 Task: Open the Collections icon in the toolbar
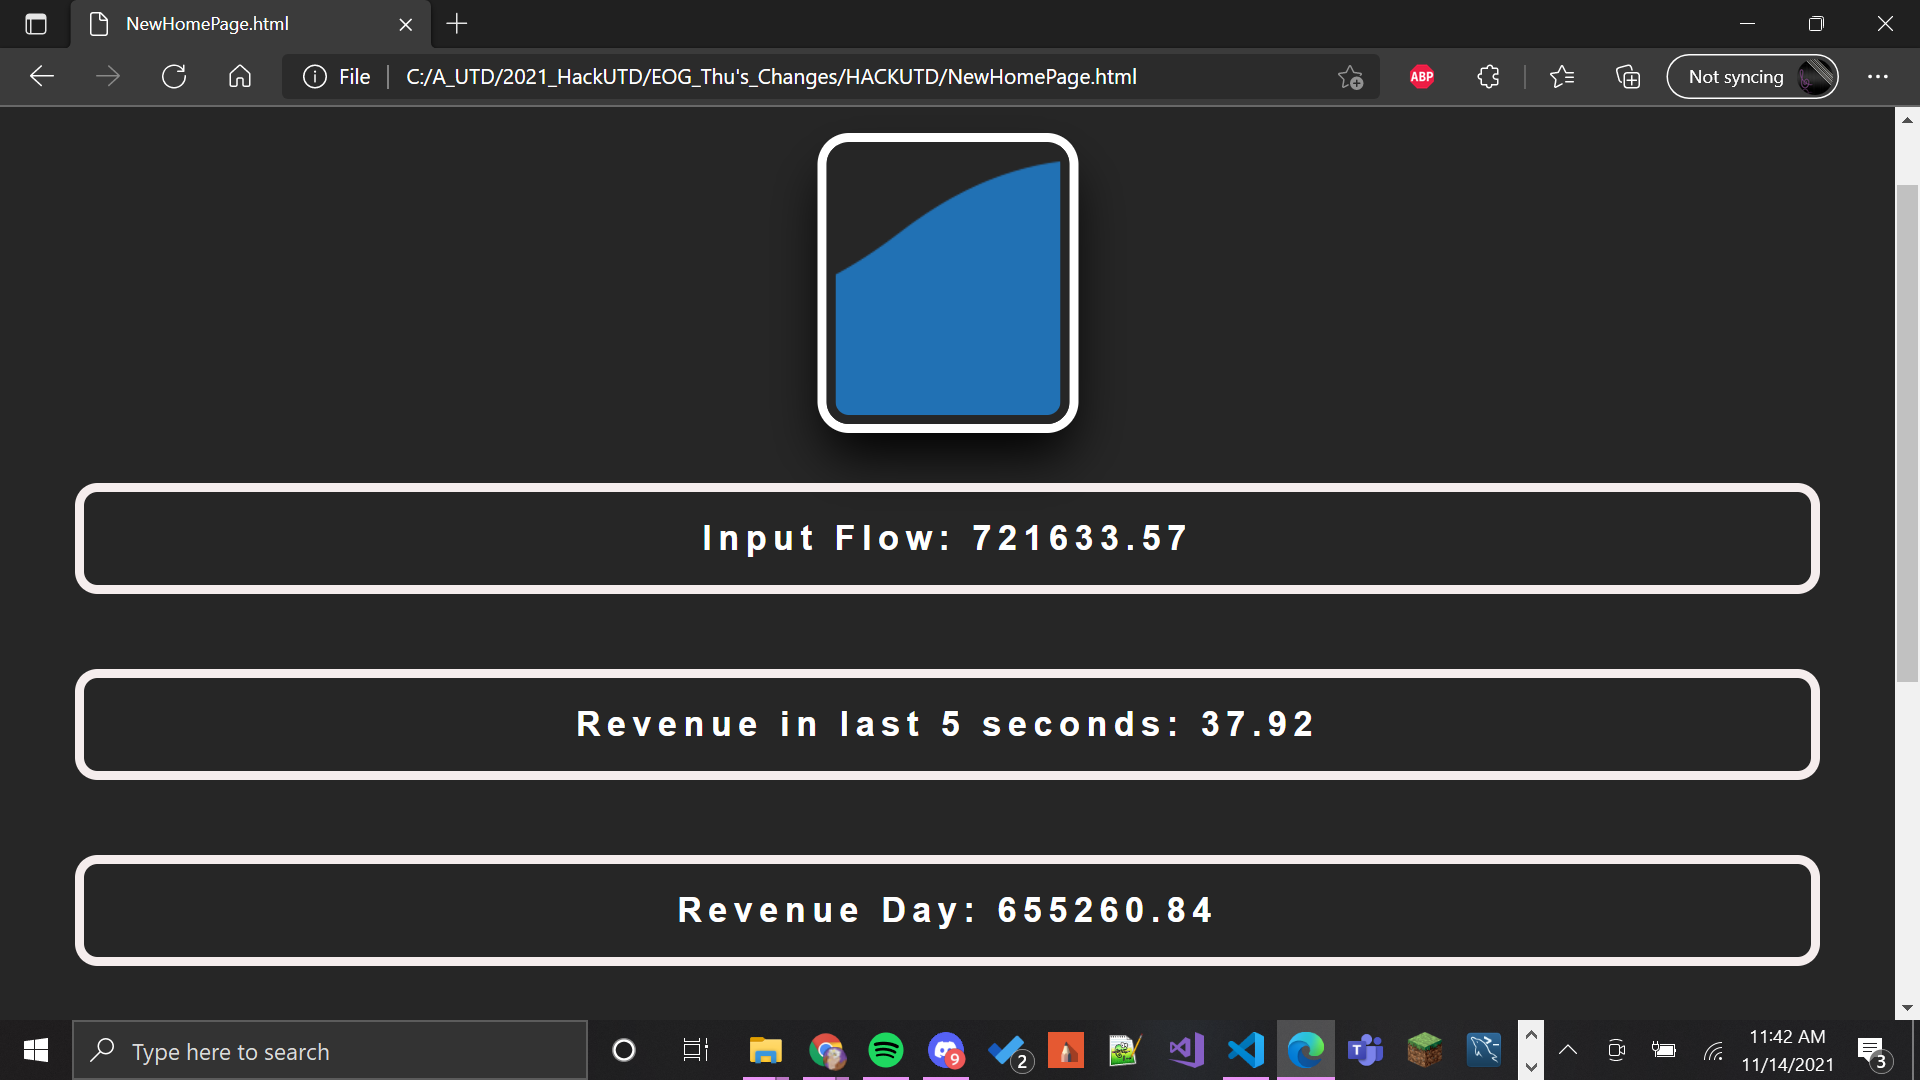click(1628, 77)
